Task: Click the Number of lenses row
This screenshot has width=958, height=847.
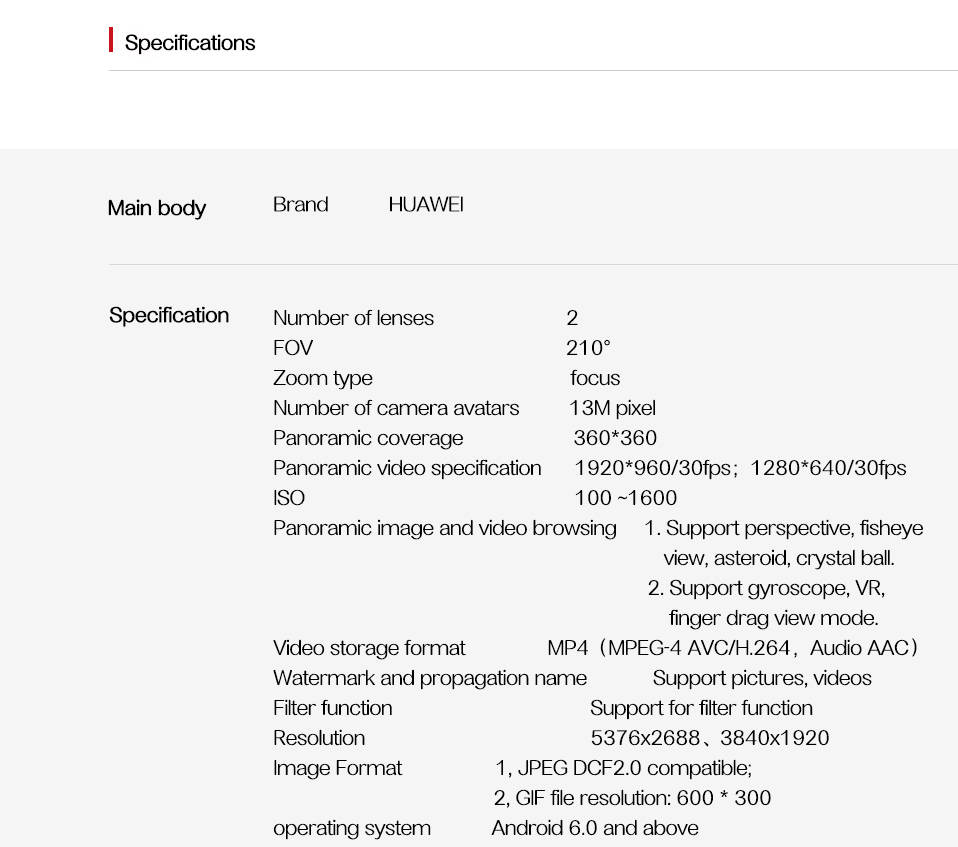Action: [425, 318]
